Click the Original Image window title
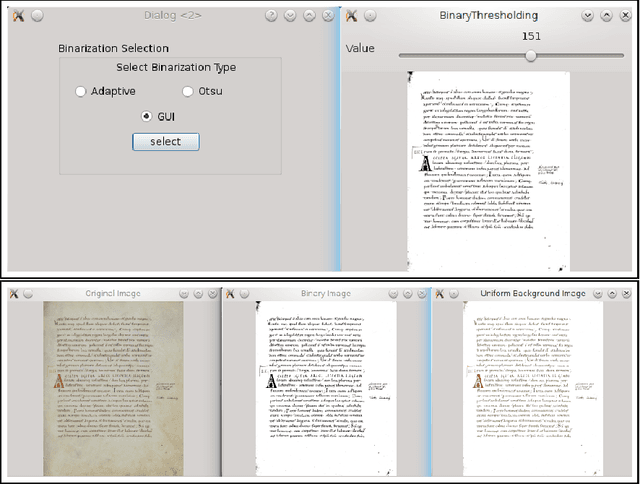This screenshot has height=484, width=640. pos(113,293)
